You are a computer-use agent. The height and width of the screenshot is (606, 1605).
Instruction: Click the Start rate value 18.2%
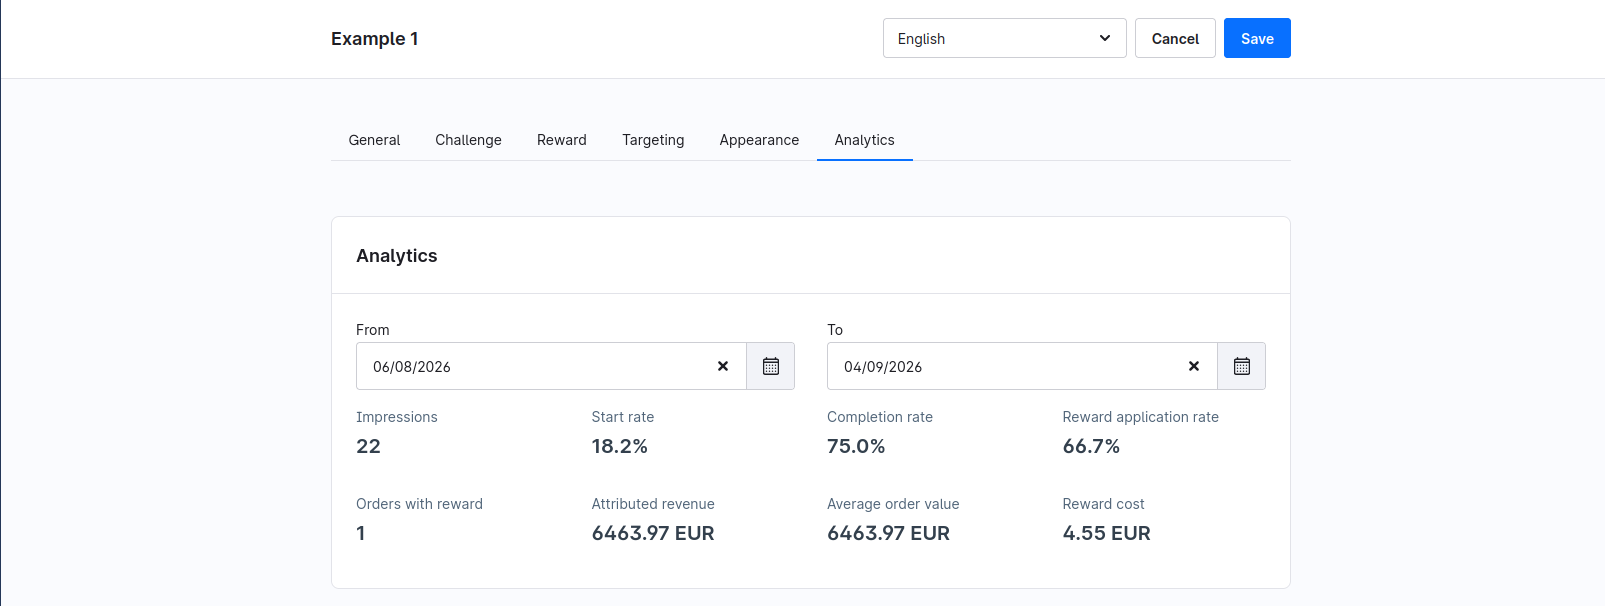click(x=620, y=446)
